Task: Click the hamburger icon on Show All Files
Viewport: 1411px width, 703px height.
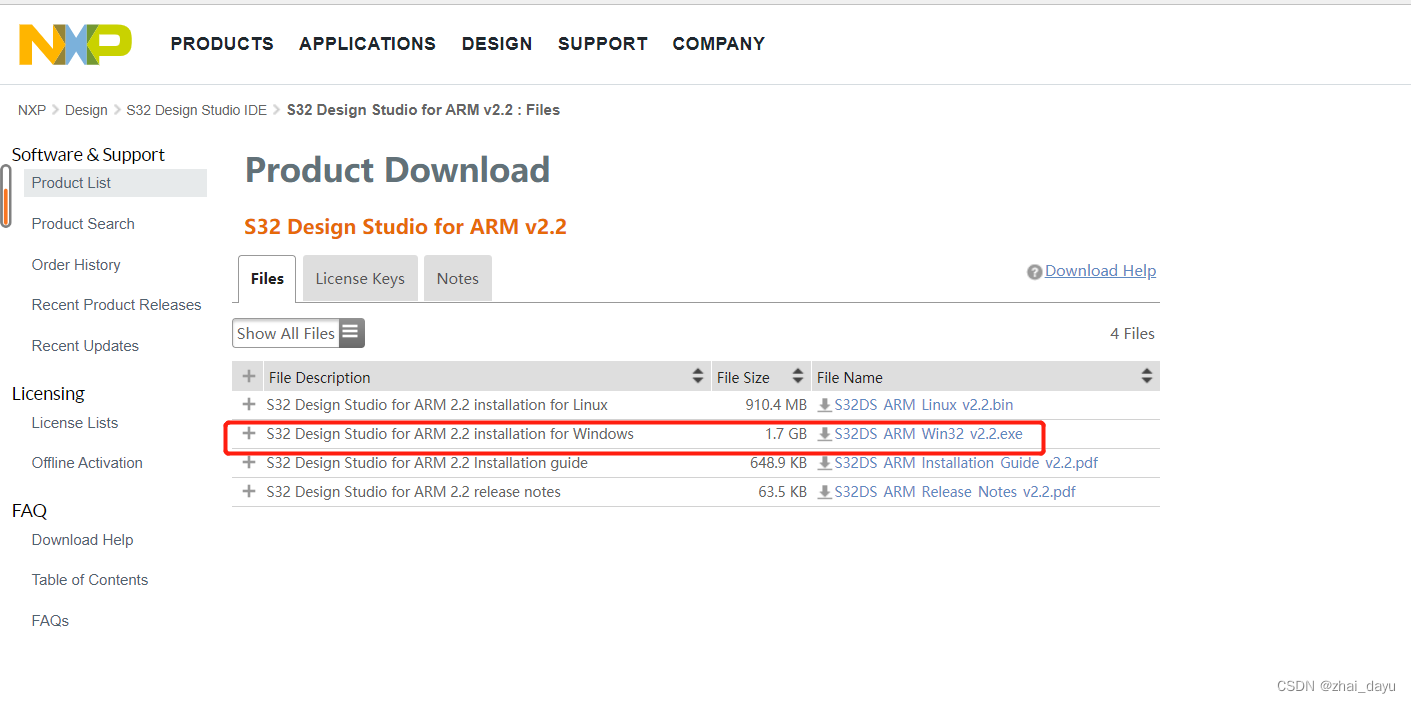Action: tap(351, 333)
